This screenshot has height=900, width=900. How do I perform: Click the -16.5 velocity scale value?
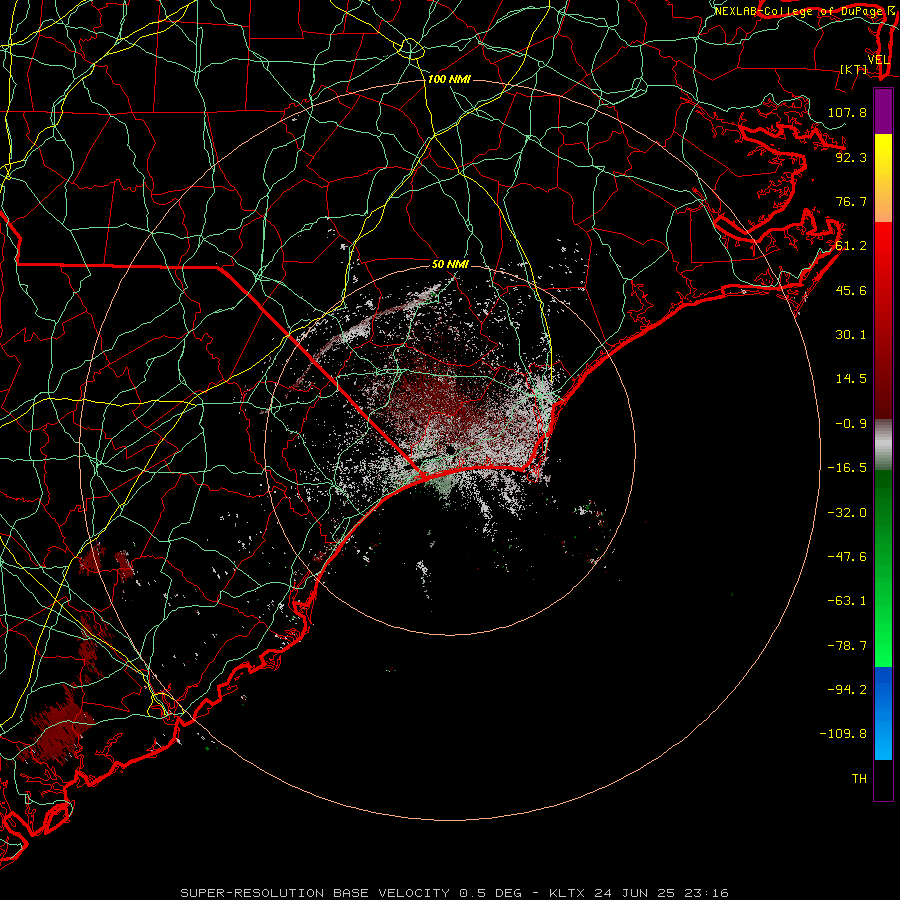pyautogui.click(x=847, y=468)
